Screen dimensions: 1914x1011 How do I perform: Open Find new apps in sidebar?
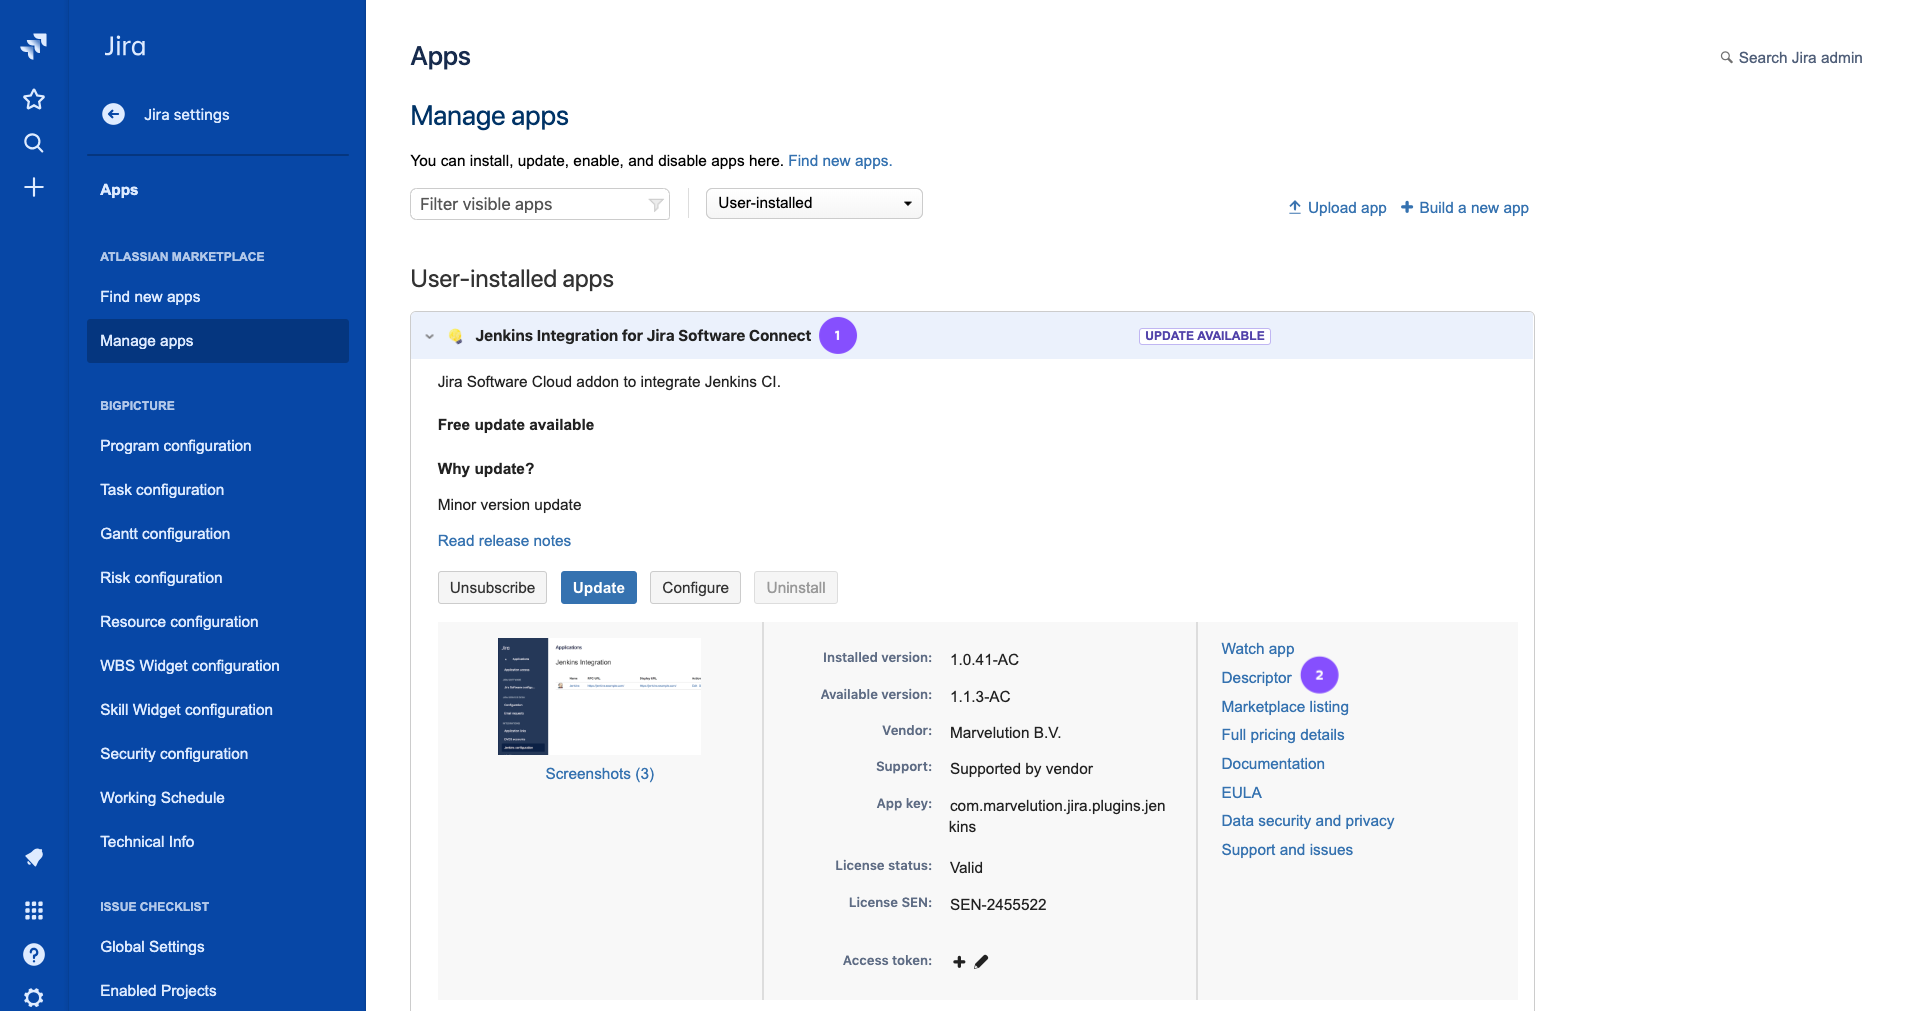pos(150,297)
